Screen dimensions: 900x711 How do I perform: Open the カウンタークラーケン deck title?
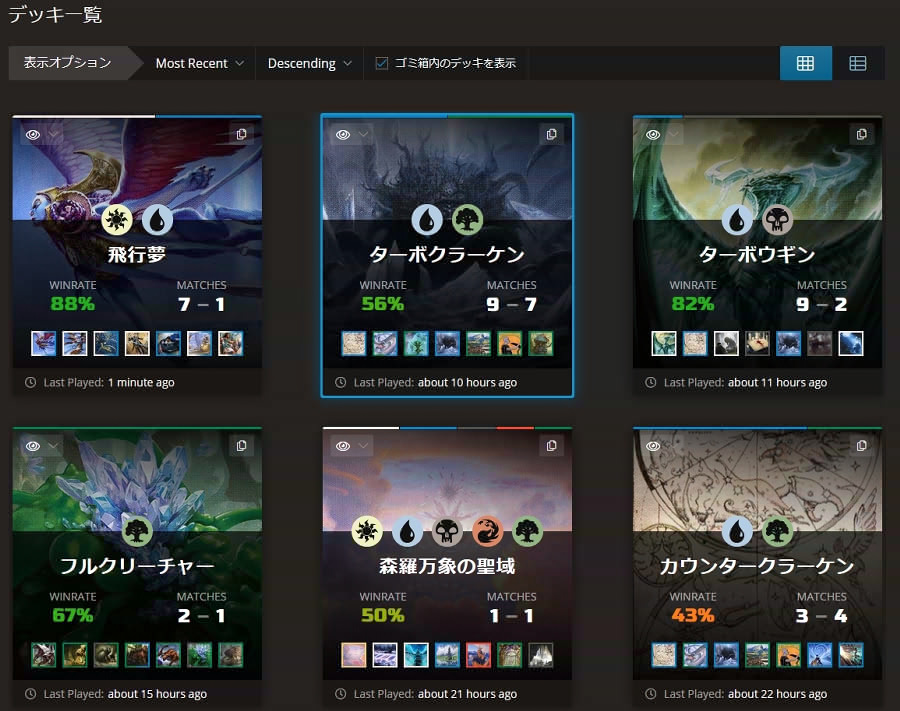click(x=757, y=566)
